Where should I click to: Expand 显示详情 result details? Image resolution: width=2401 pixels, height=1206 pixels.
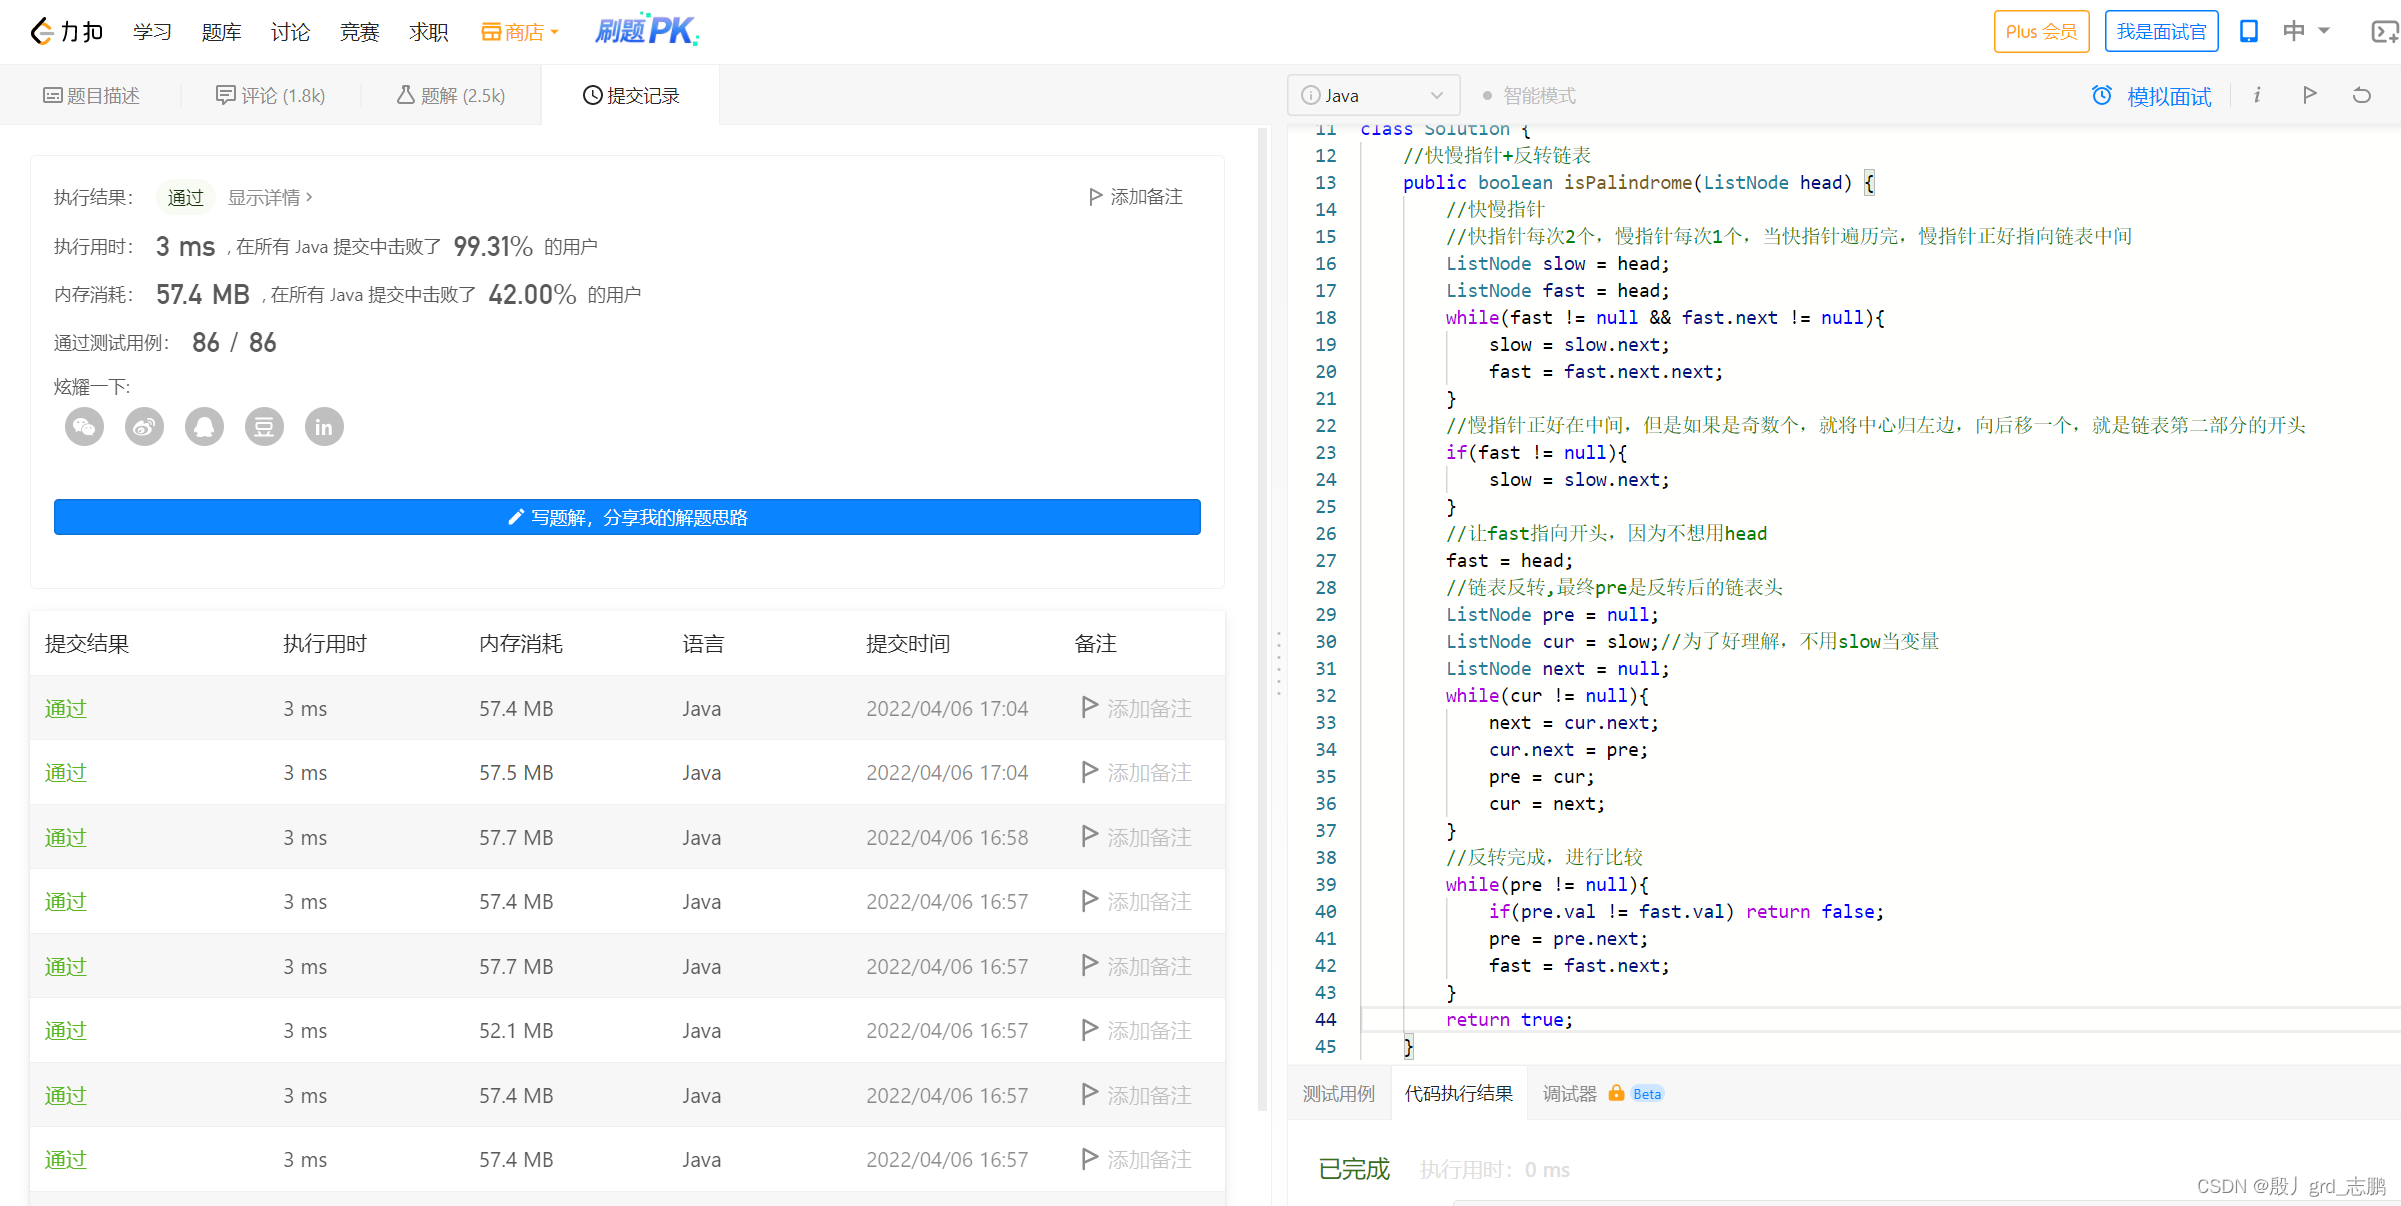[x=270, y=198]
